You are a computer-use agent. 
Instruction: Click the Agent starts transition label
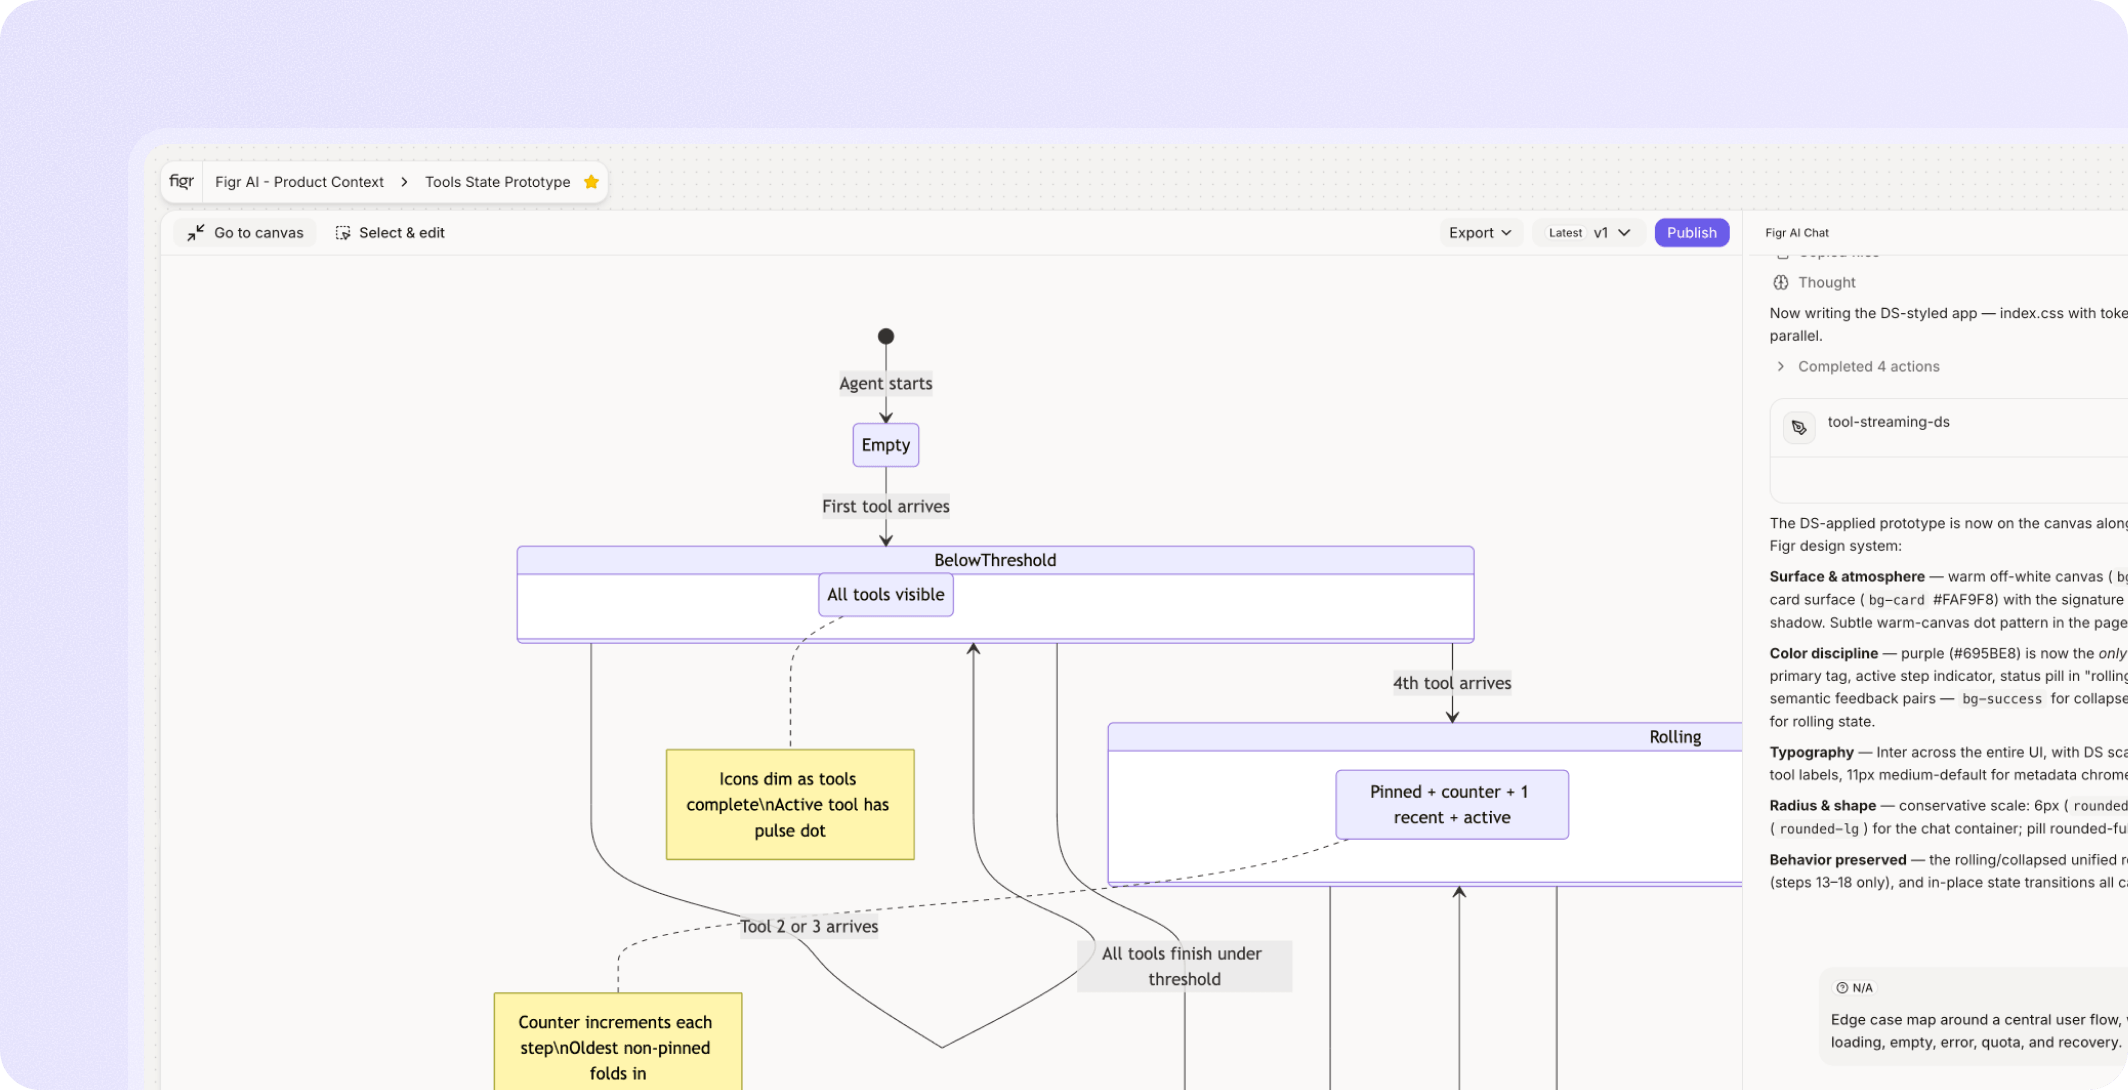tap(886, 384)
